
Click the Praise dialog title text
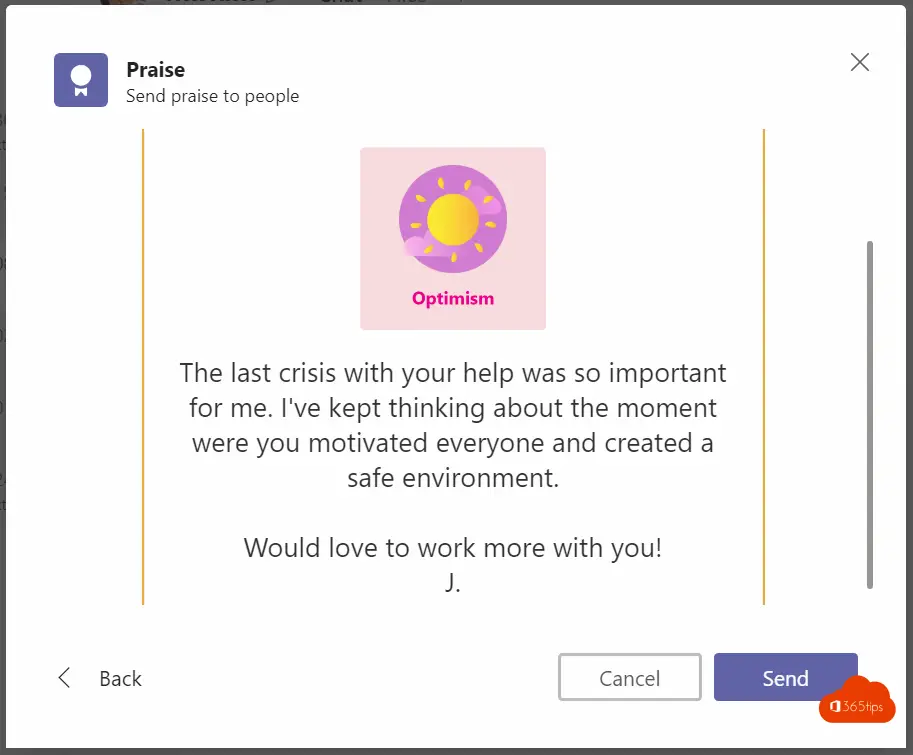click(x=155, y=70)
